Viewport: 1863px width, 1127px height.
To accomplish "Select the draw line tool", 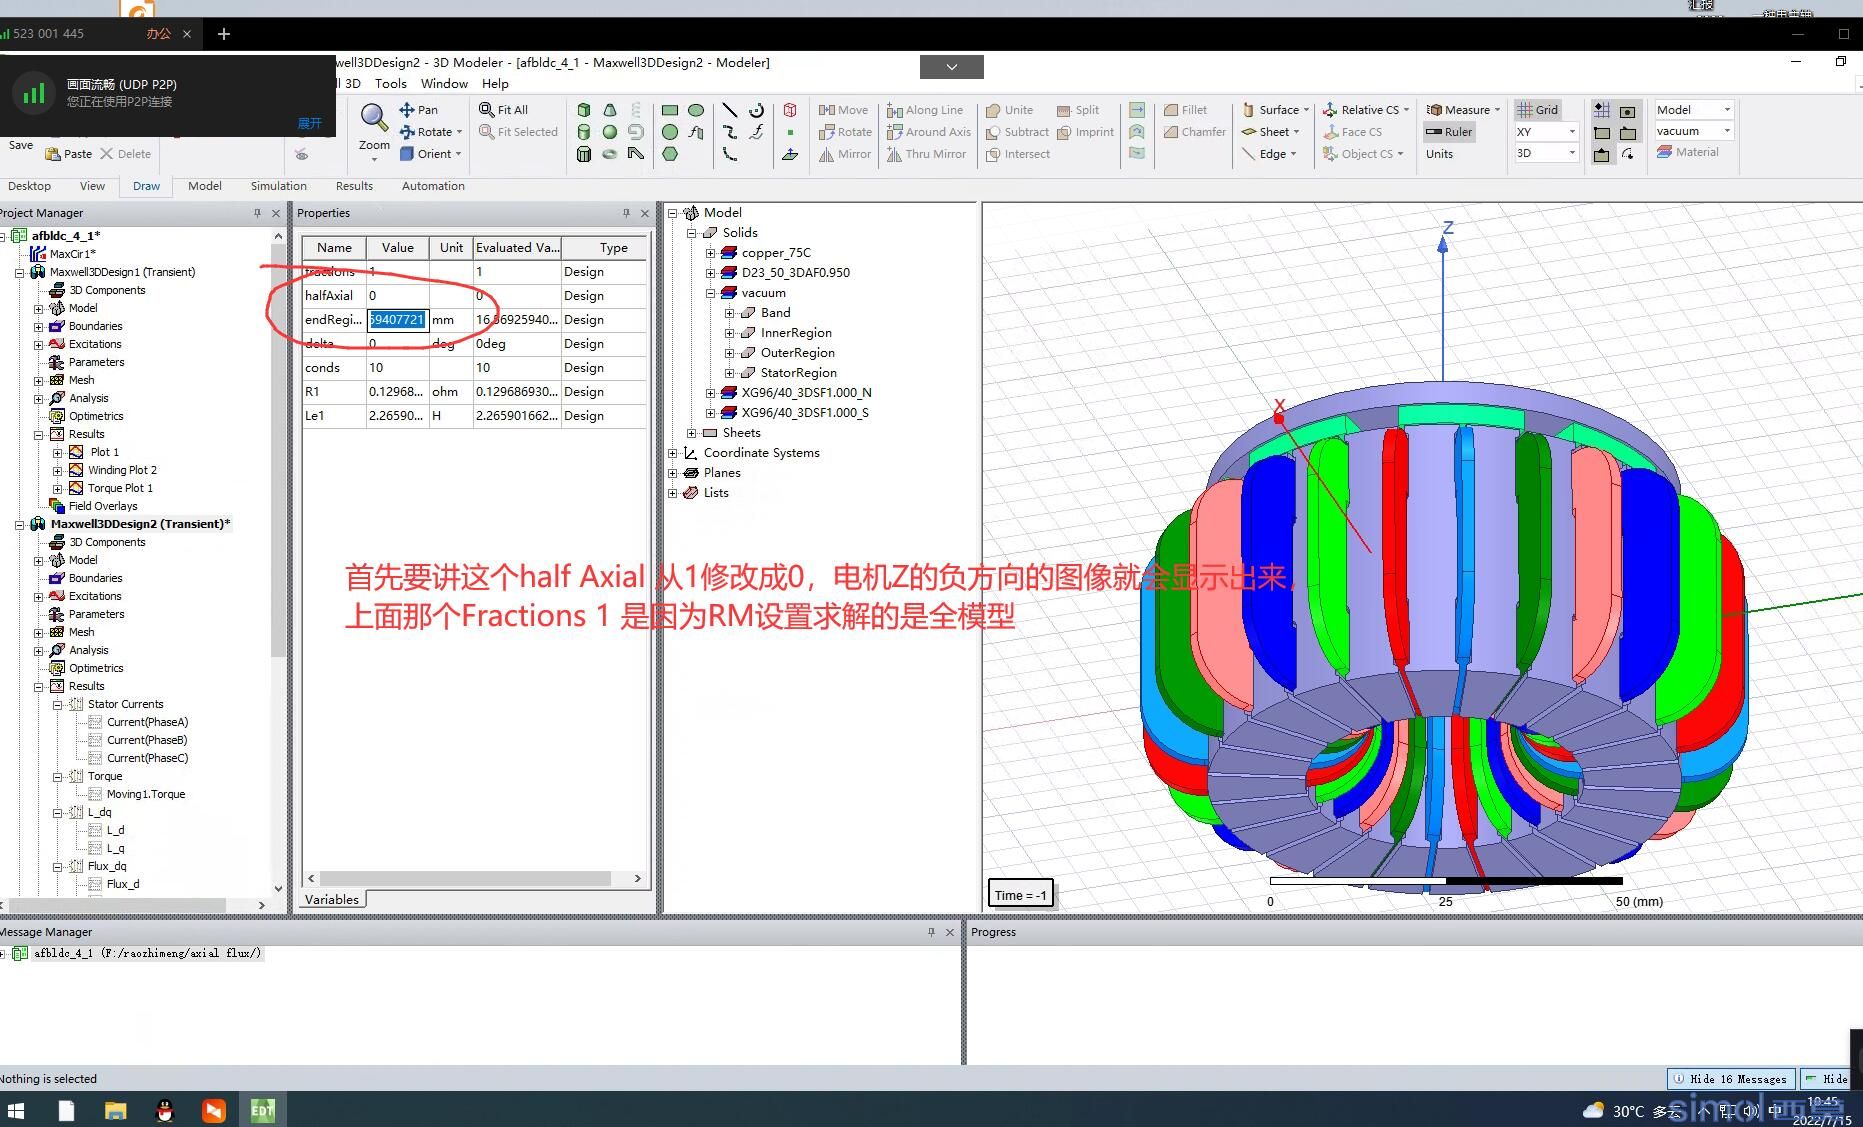I will pyautogui.click(x=730, y=110).
